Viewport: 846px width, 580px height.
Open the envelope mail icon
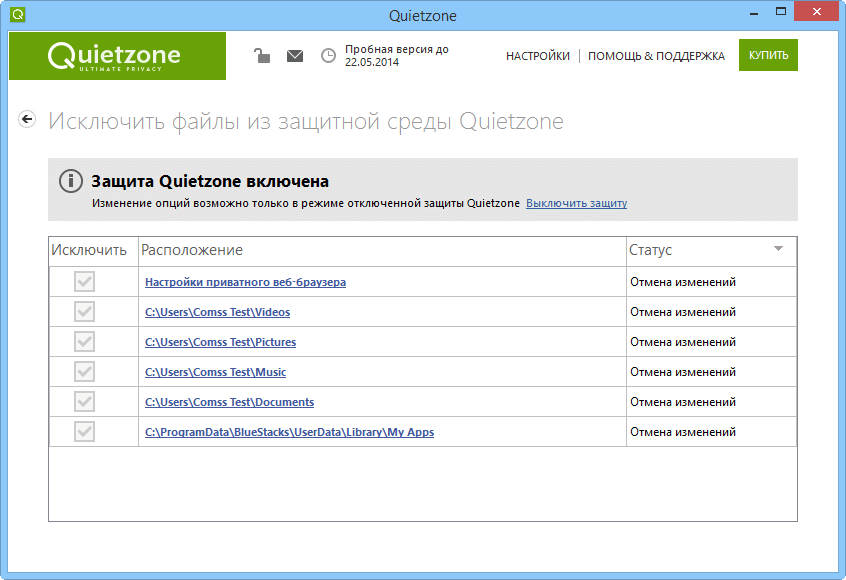(295, 56)
